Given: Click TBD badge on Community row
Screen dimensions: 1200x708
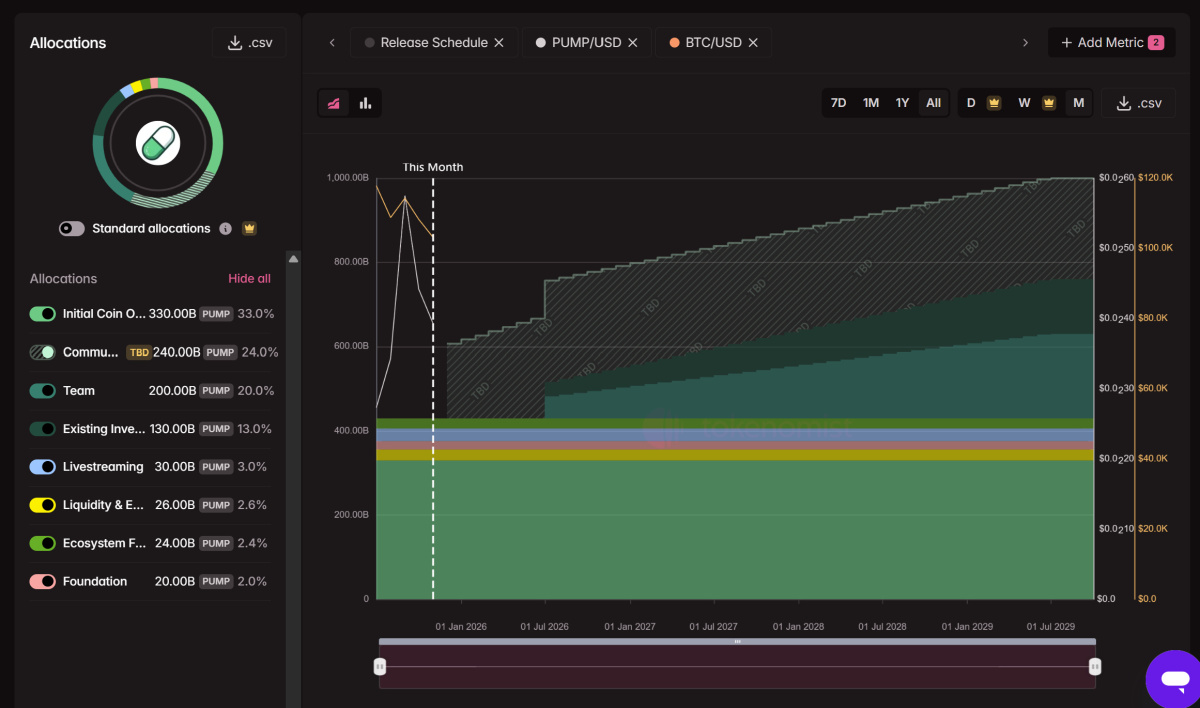Looking at the screenshot, I should click(x=138, y=352).
